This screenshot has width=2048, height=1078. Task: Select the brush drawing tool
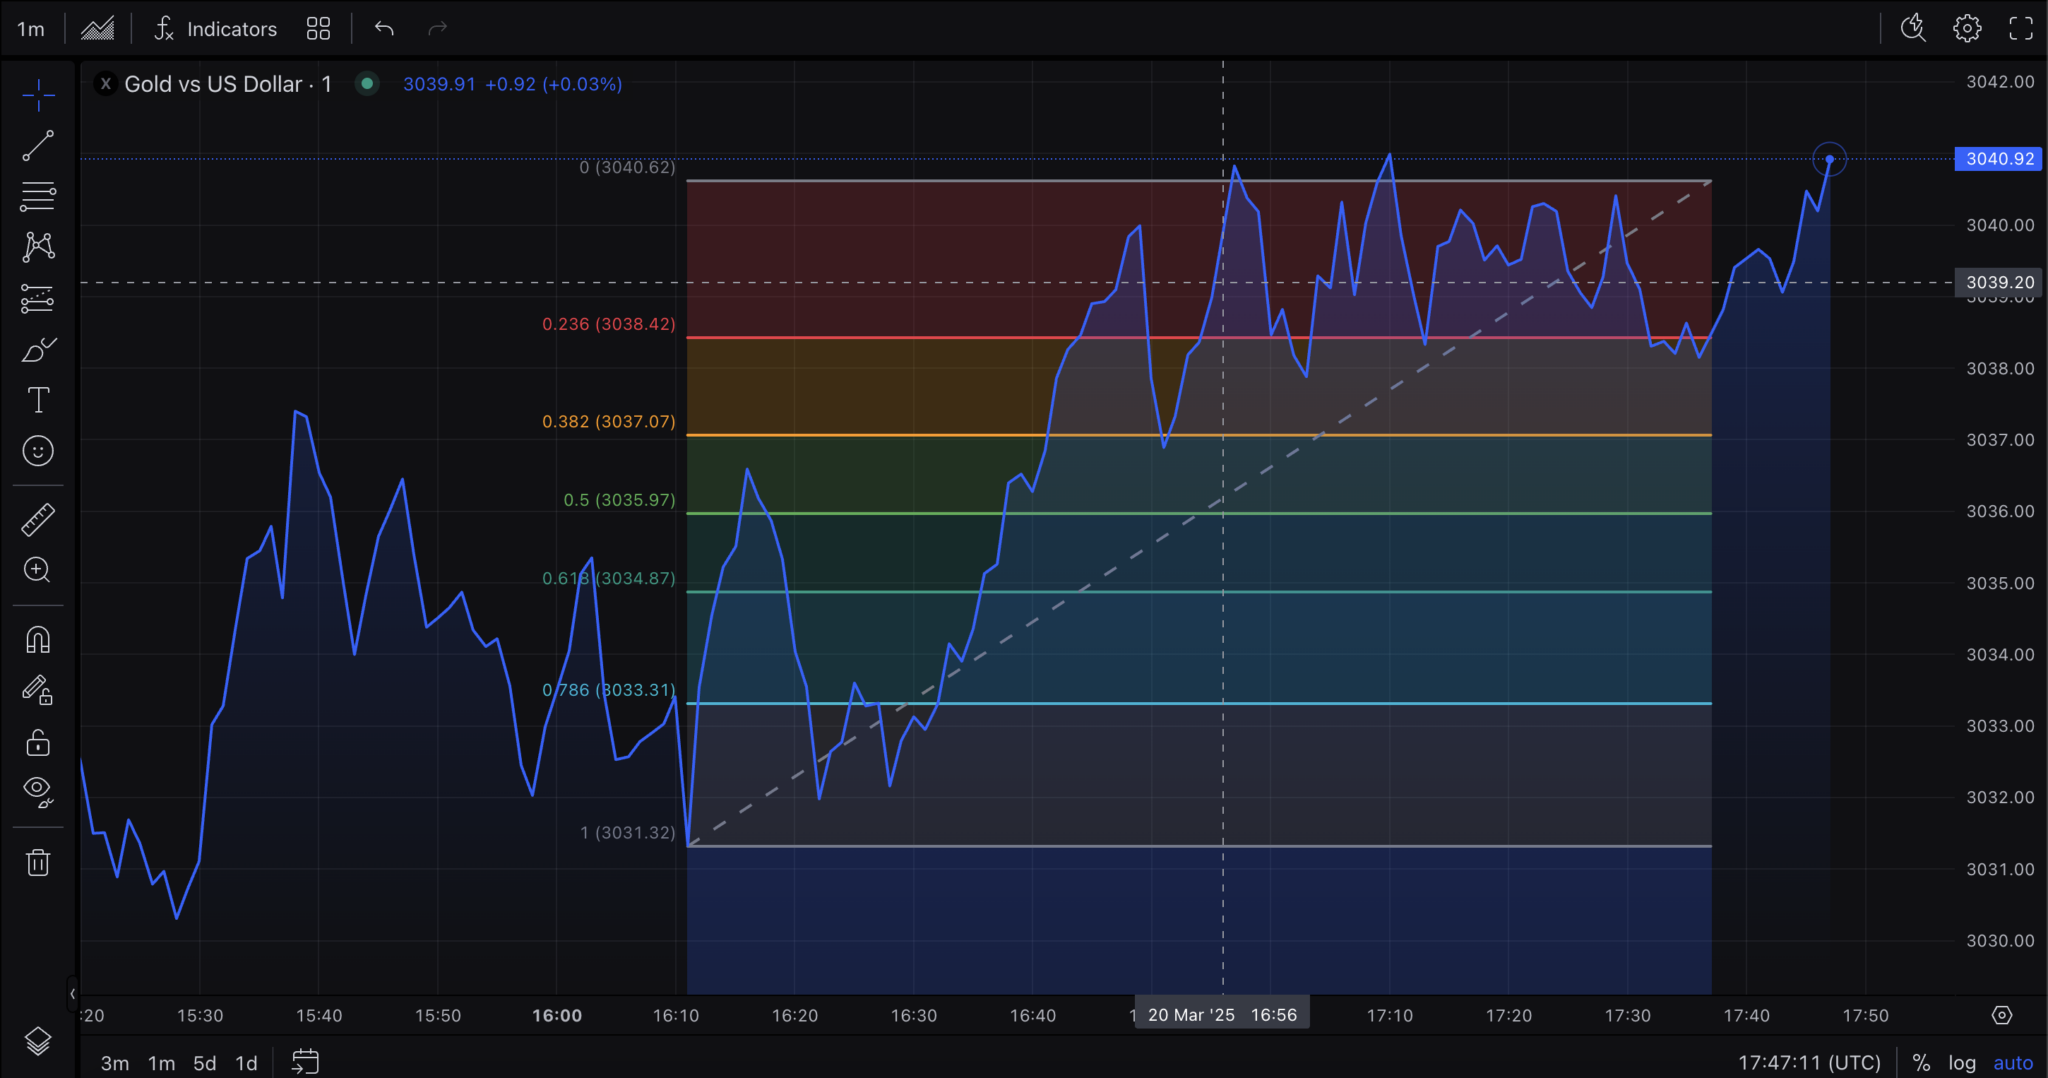pos(38,349)
